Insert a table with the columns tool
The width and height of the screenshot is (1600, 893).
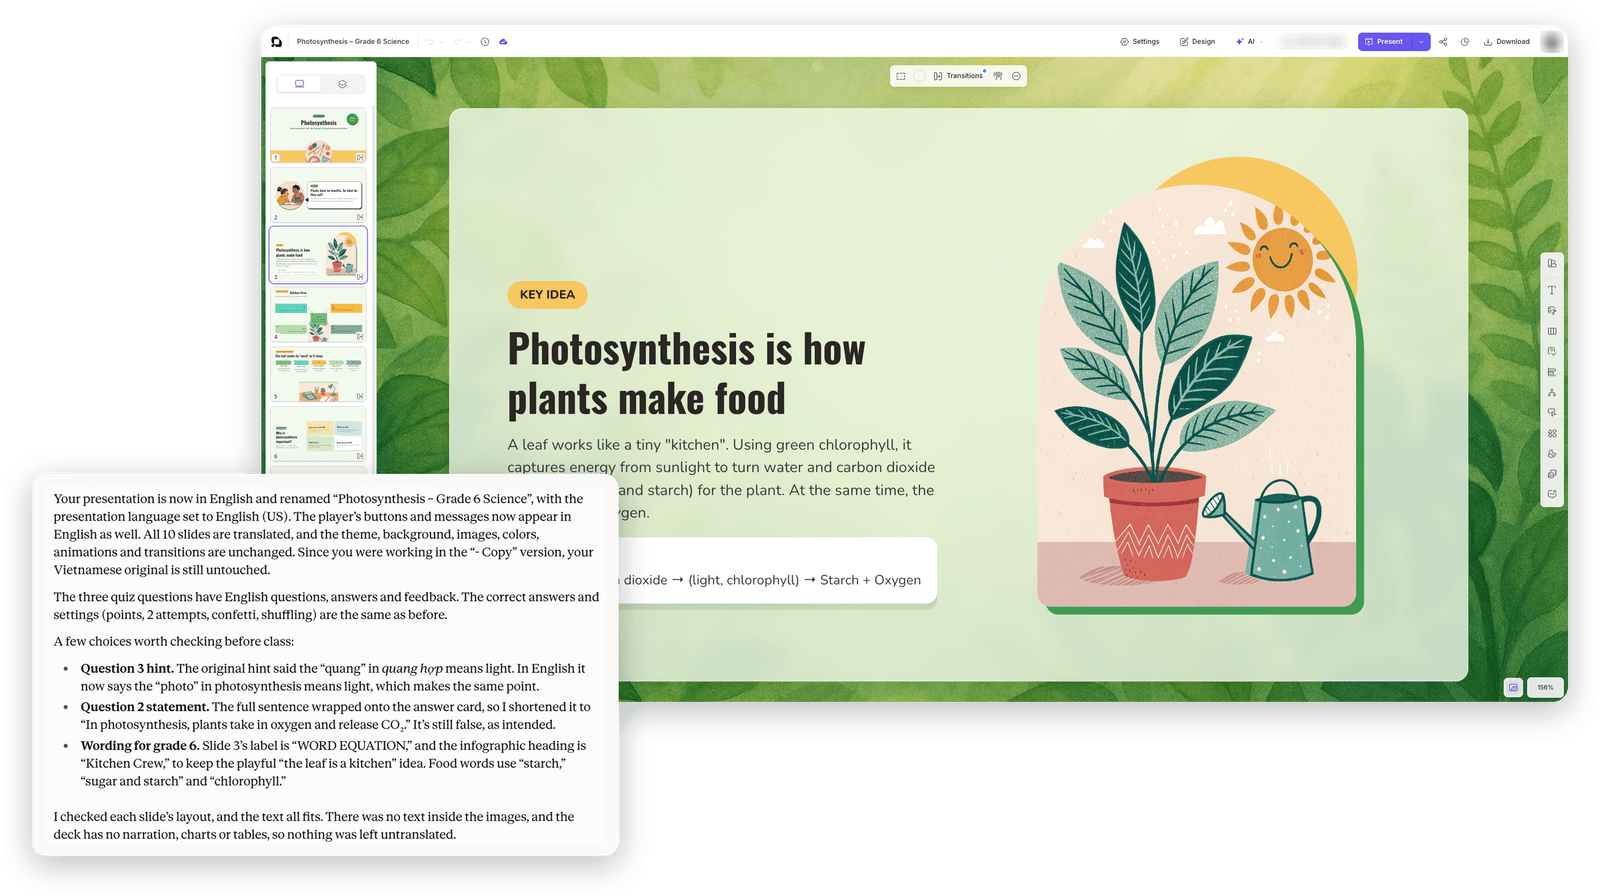pos(1552,331)
